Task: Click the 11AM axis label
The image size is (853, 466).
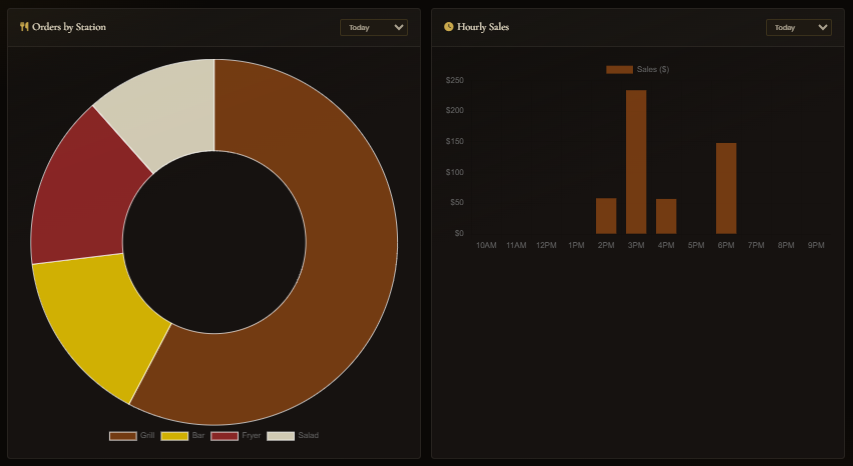Action: tap(516, 245)
